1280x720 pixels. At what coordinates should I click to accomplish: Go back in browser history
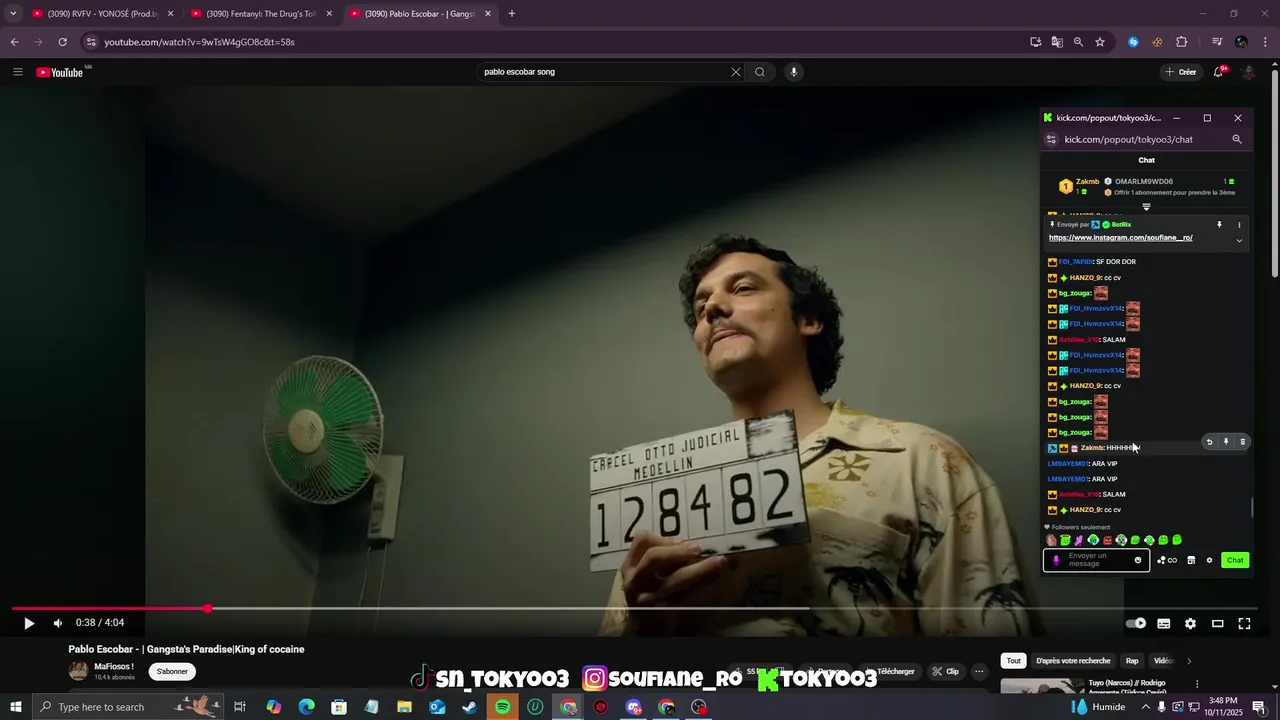pos(14,42)
